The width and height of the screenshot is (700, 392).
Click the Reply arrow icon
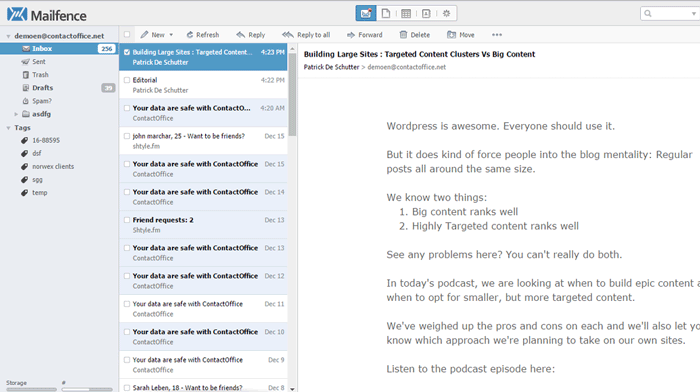click(x=241, y=34)
